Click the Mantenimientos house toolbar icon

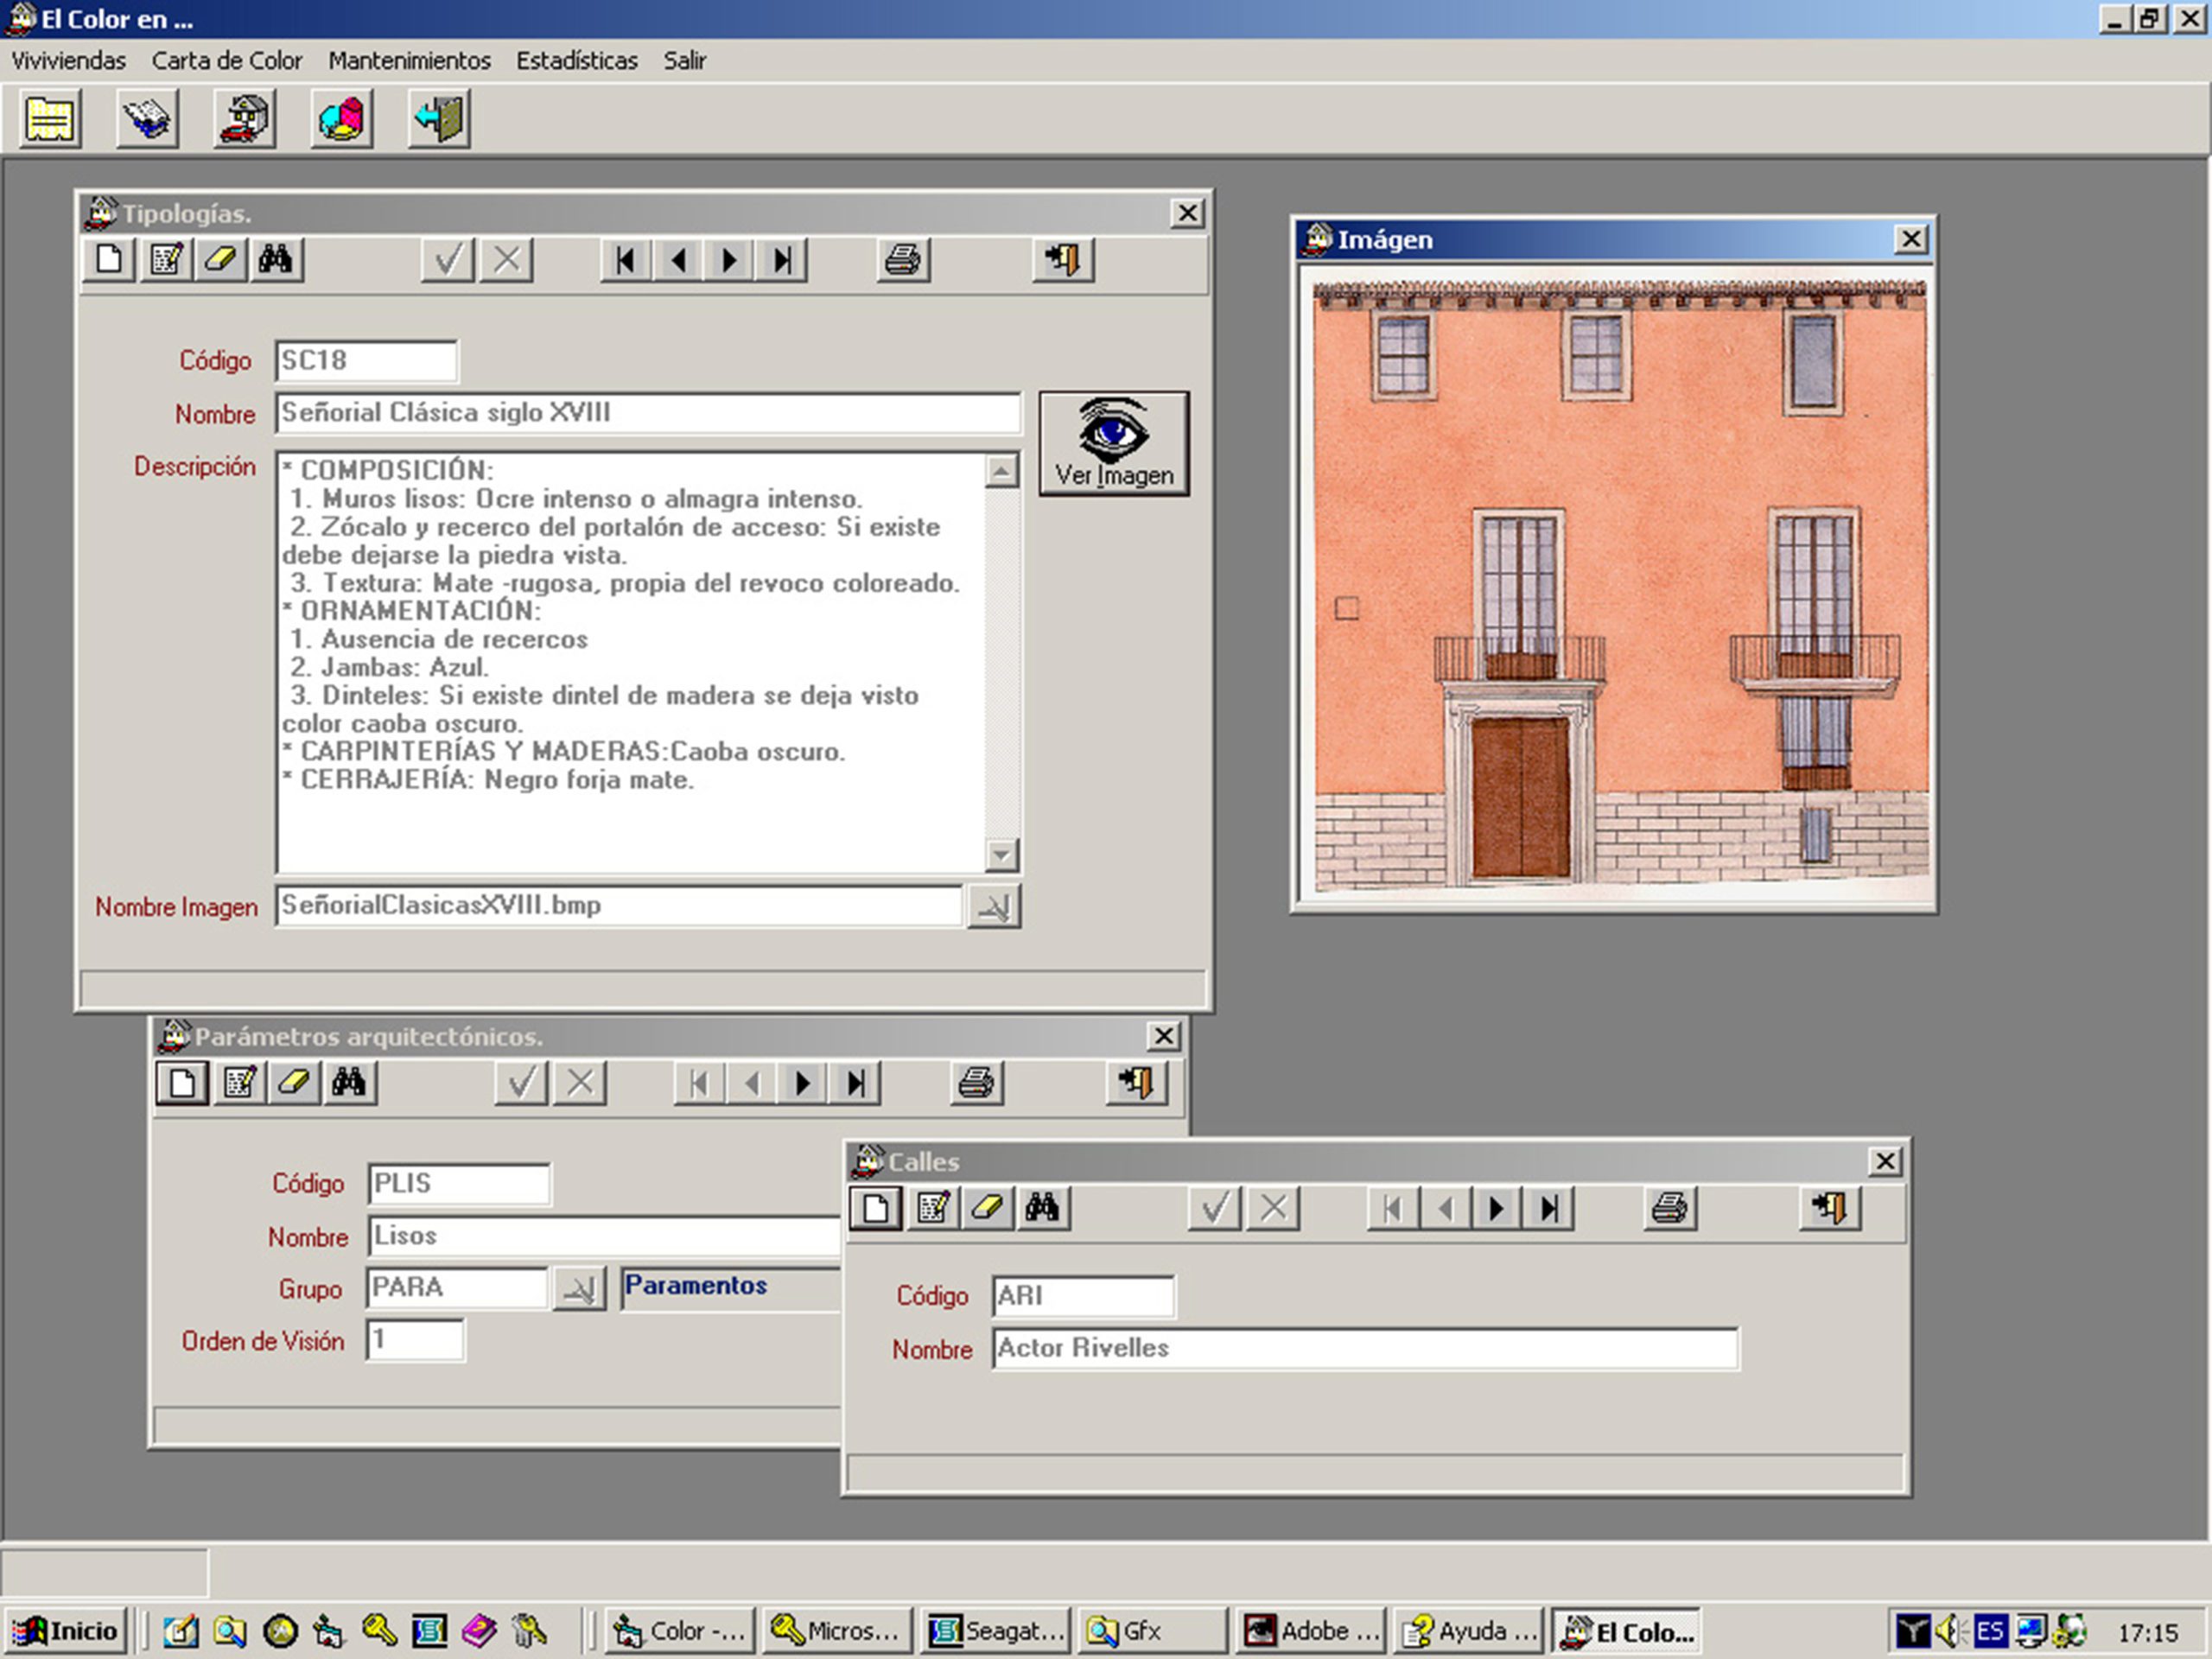[245, 120]
